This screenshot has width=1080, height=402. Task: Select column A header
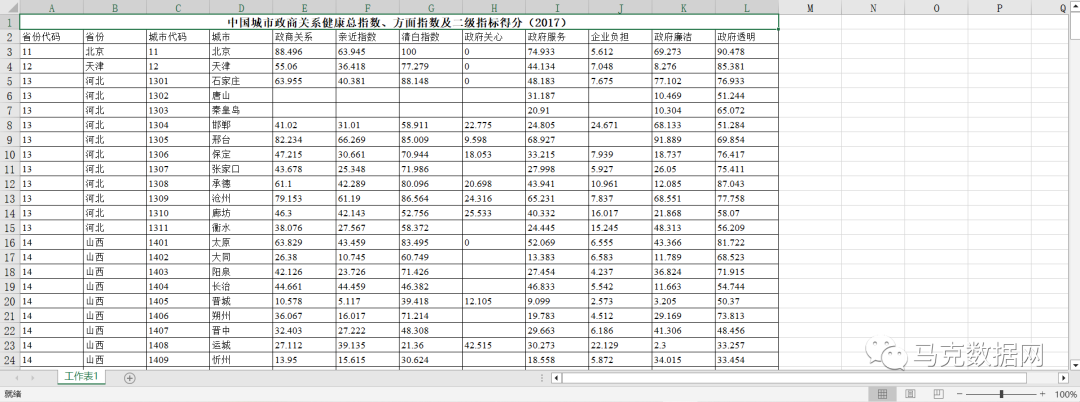[x=52, y=7]
